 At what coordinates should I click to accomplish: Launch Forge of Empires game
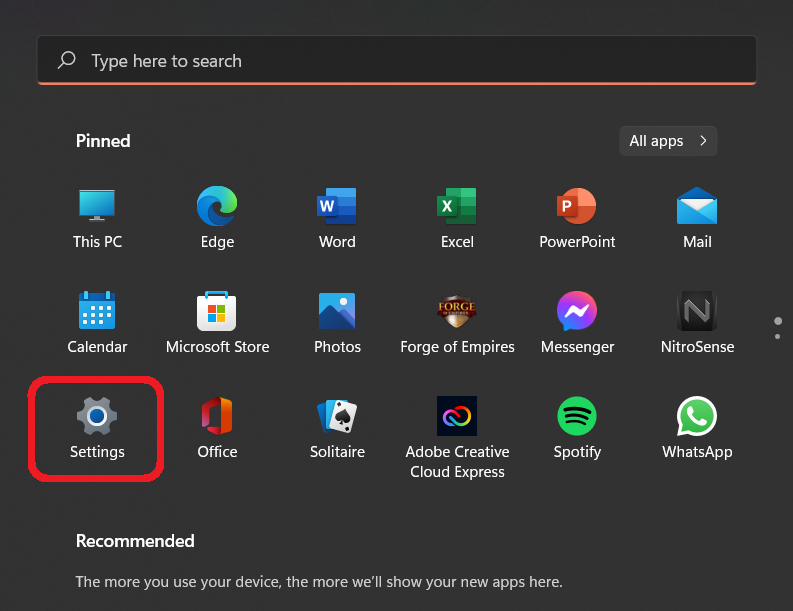click(457, 323)
